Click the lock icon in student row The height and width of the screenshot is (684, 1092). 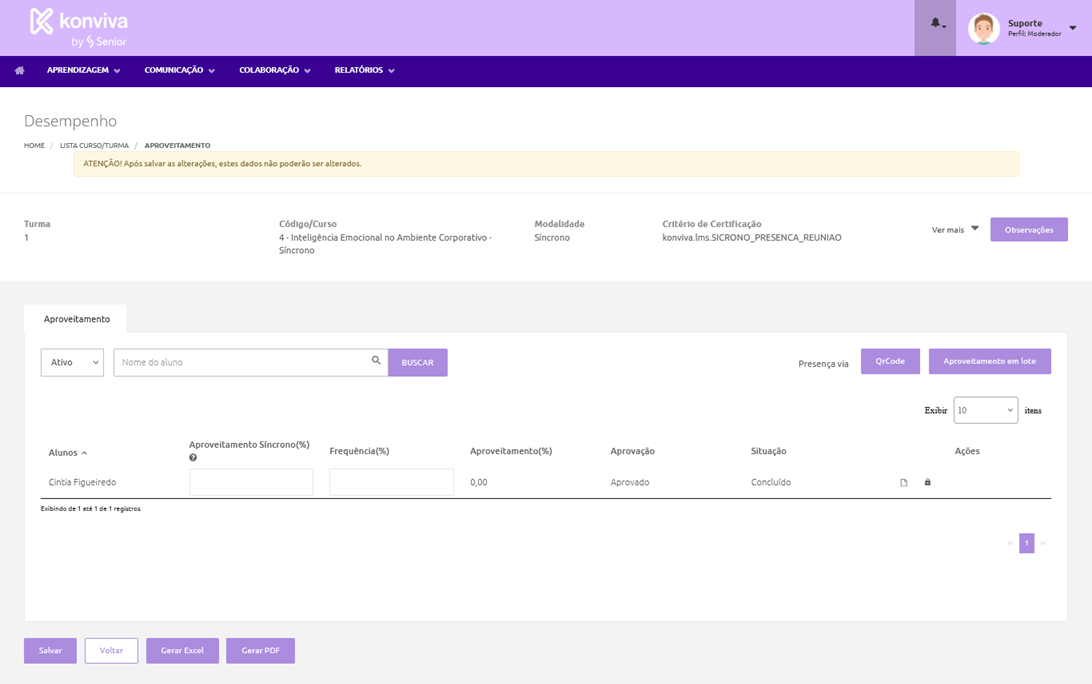coord(928,482)
